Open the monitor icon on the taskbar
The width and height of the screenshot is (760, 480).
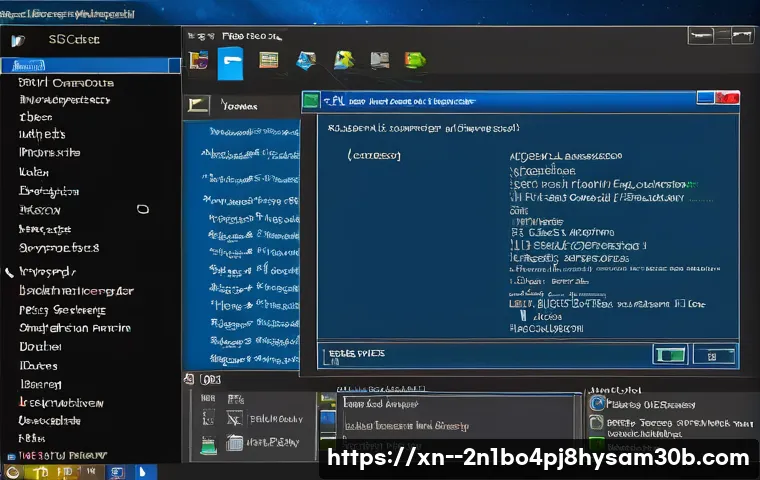pyautogui.click(x=117, y=472)
